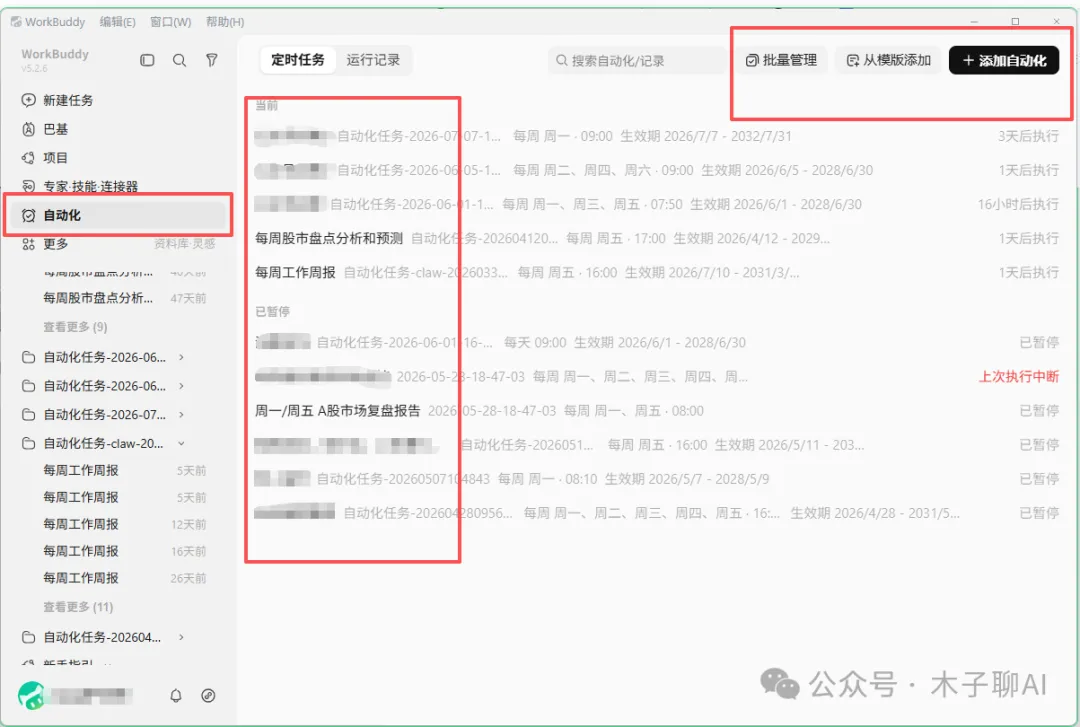Show more via 查看更多 (11)
This screenshot has width=1080, height=727.
pos(78,606)
